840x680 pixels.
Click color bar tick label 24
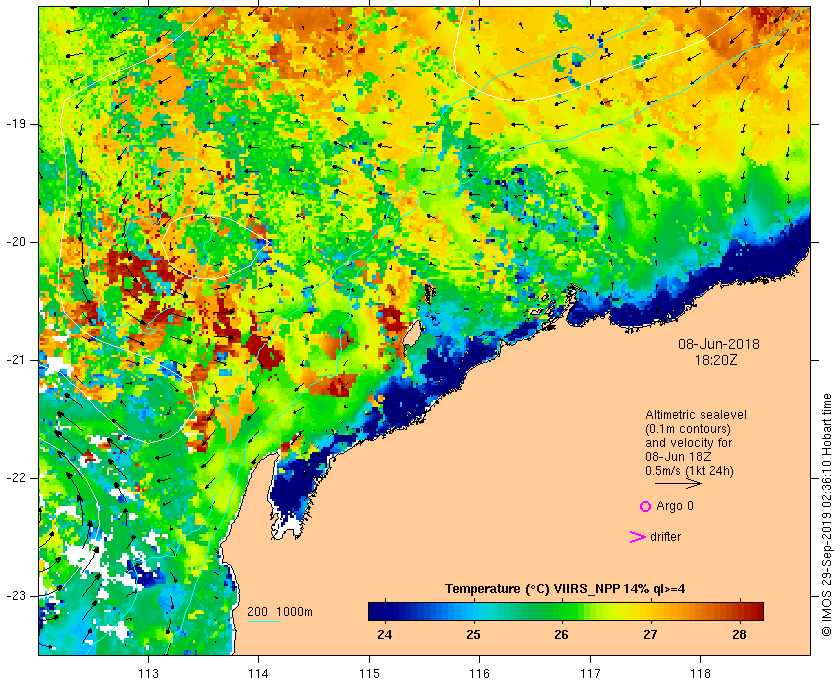(x=385, y=635)
